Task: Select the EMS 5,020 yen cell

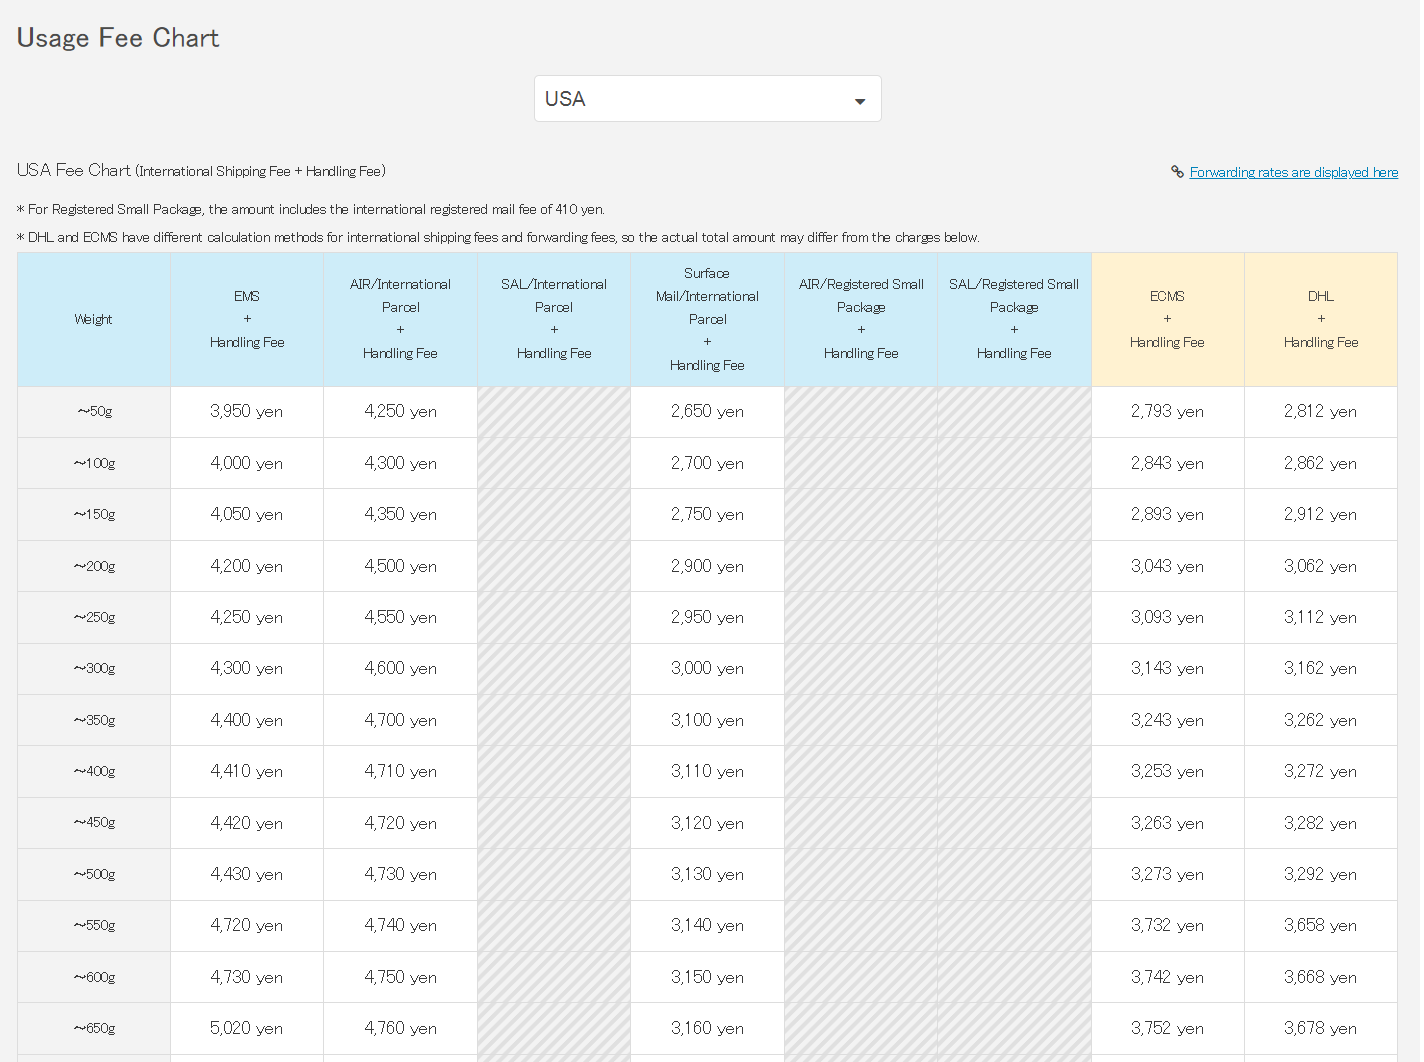Action: pos(247,1029)
